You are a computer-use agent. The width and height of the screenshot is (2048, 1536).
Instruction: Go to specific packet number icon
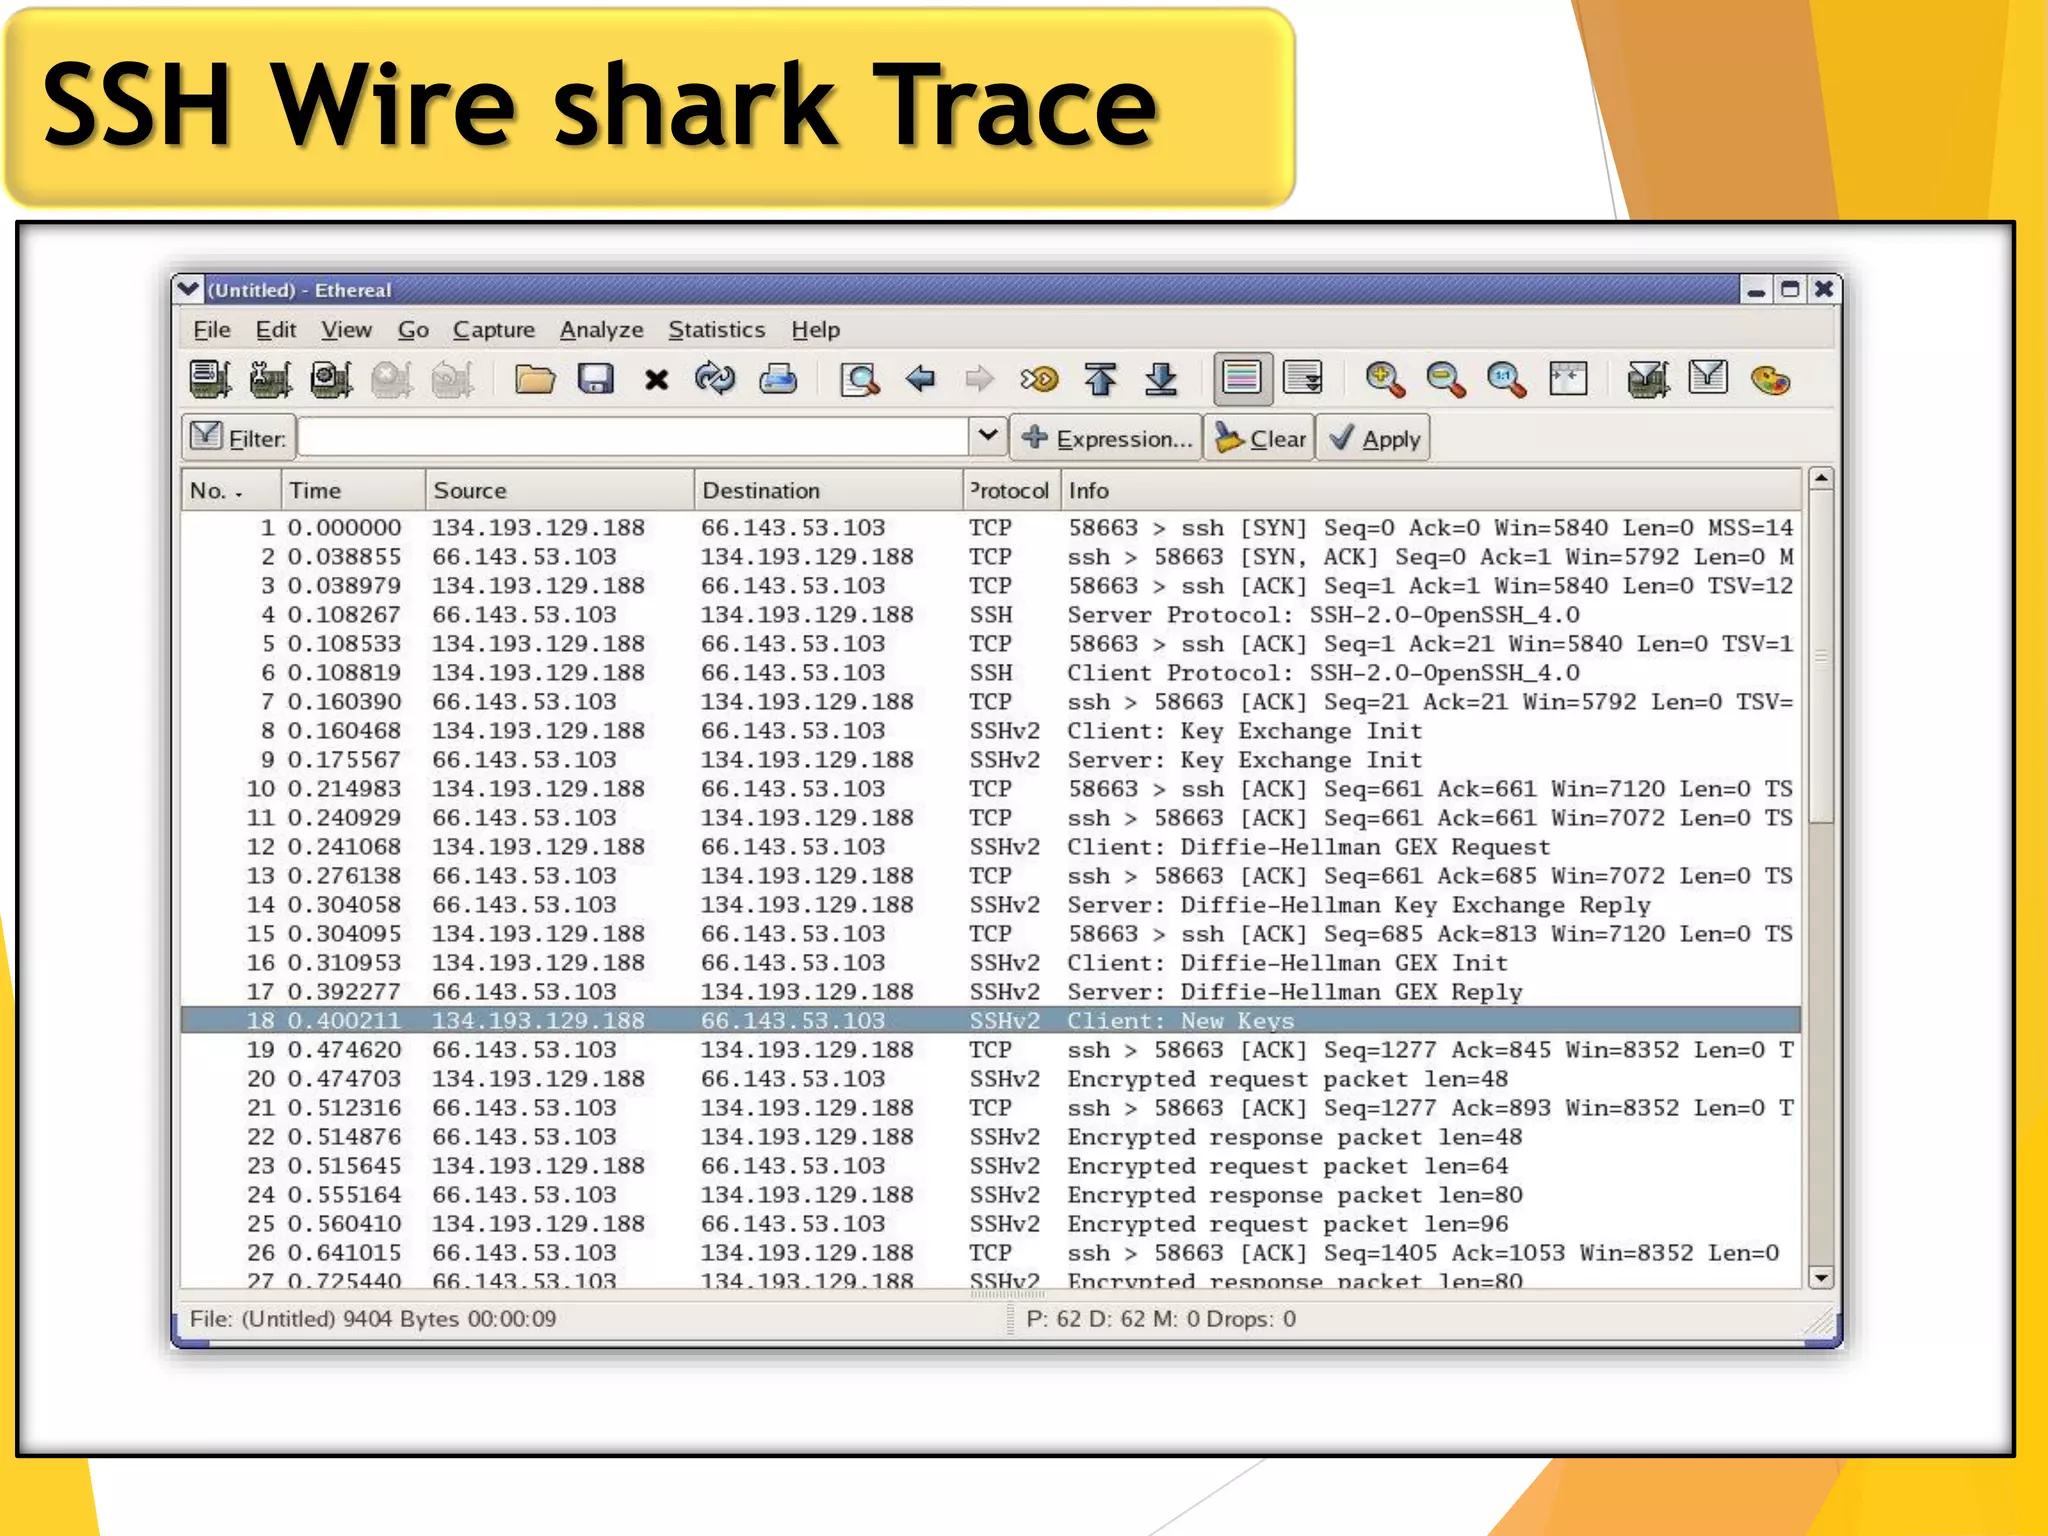[x=1040, y=379]
